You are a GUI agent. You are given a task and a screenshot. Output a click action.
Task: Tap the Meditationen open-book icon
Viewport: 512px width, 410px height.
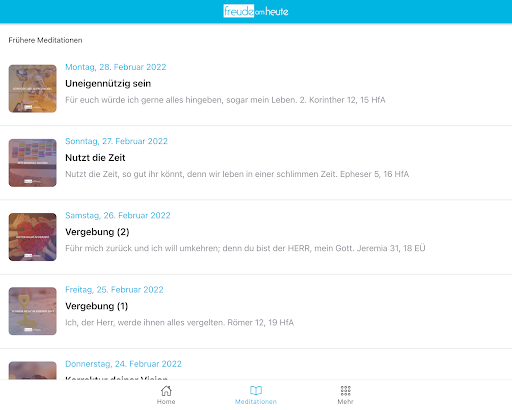point(256,390)
